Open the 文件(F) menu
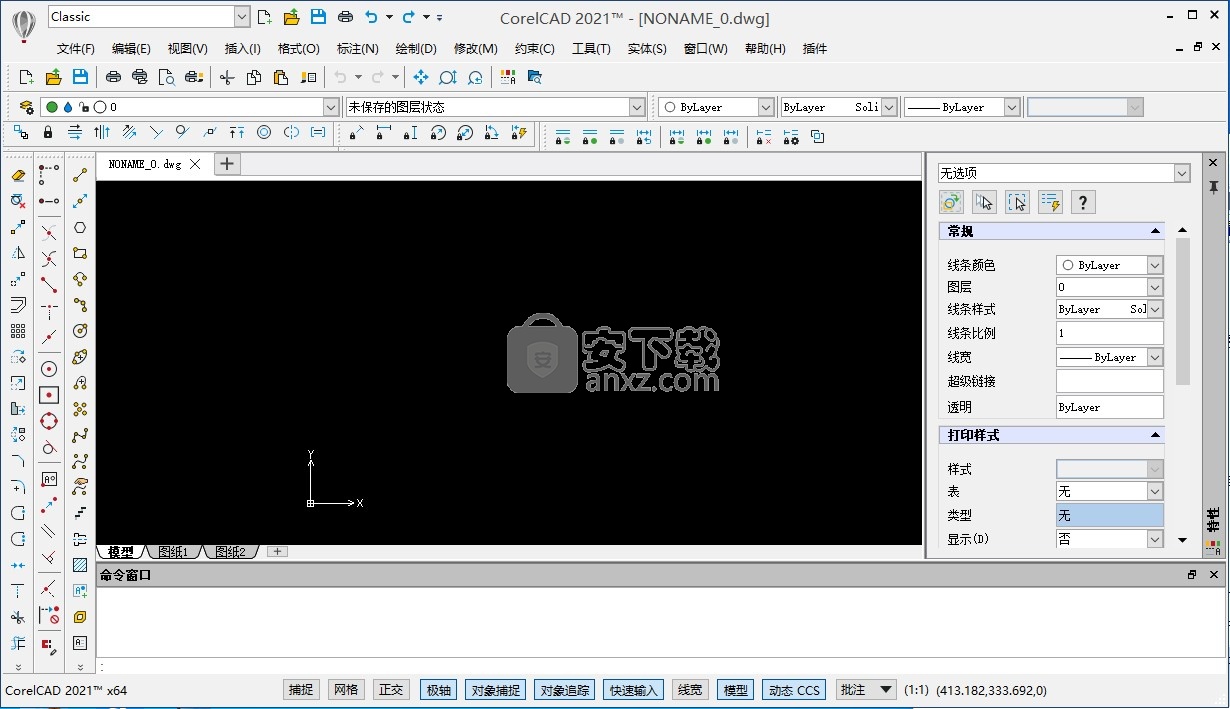1230x709 pixels. pos(76,48)
